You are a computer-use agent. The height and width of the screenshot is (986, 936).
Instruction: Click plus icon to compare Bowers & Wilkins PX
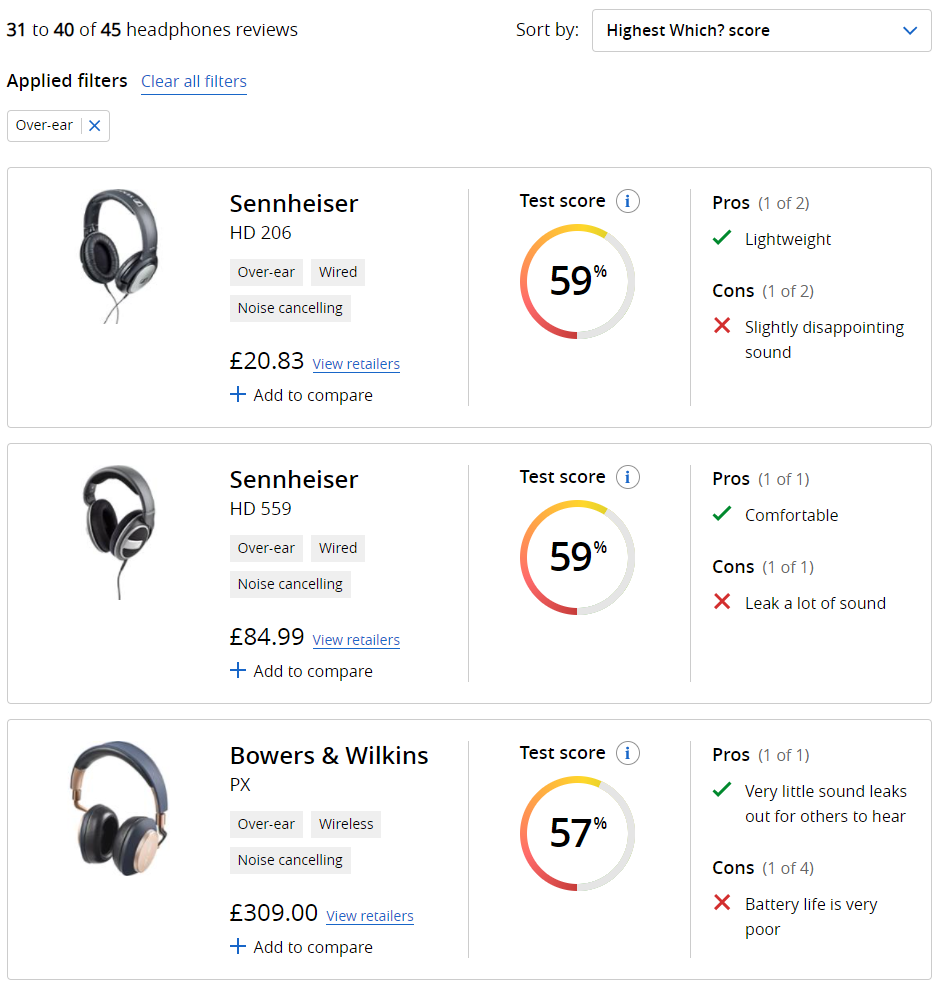coord(238,947)
